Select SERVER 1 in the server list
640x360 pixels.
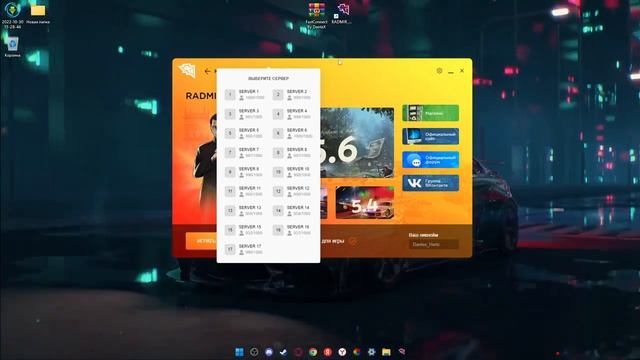245,95
